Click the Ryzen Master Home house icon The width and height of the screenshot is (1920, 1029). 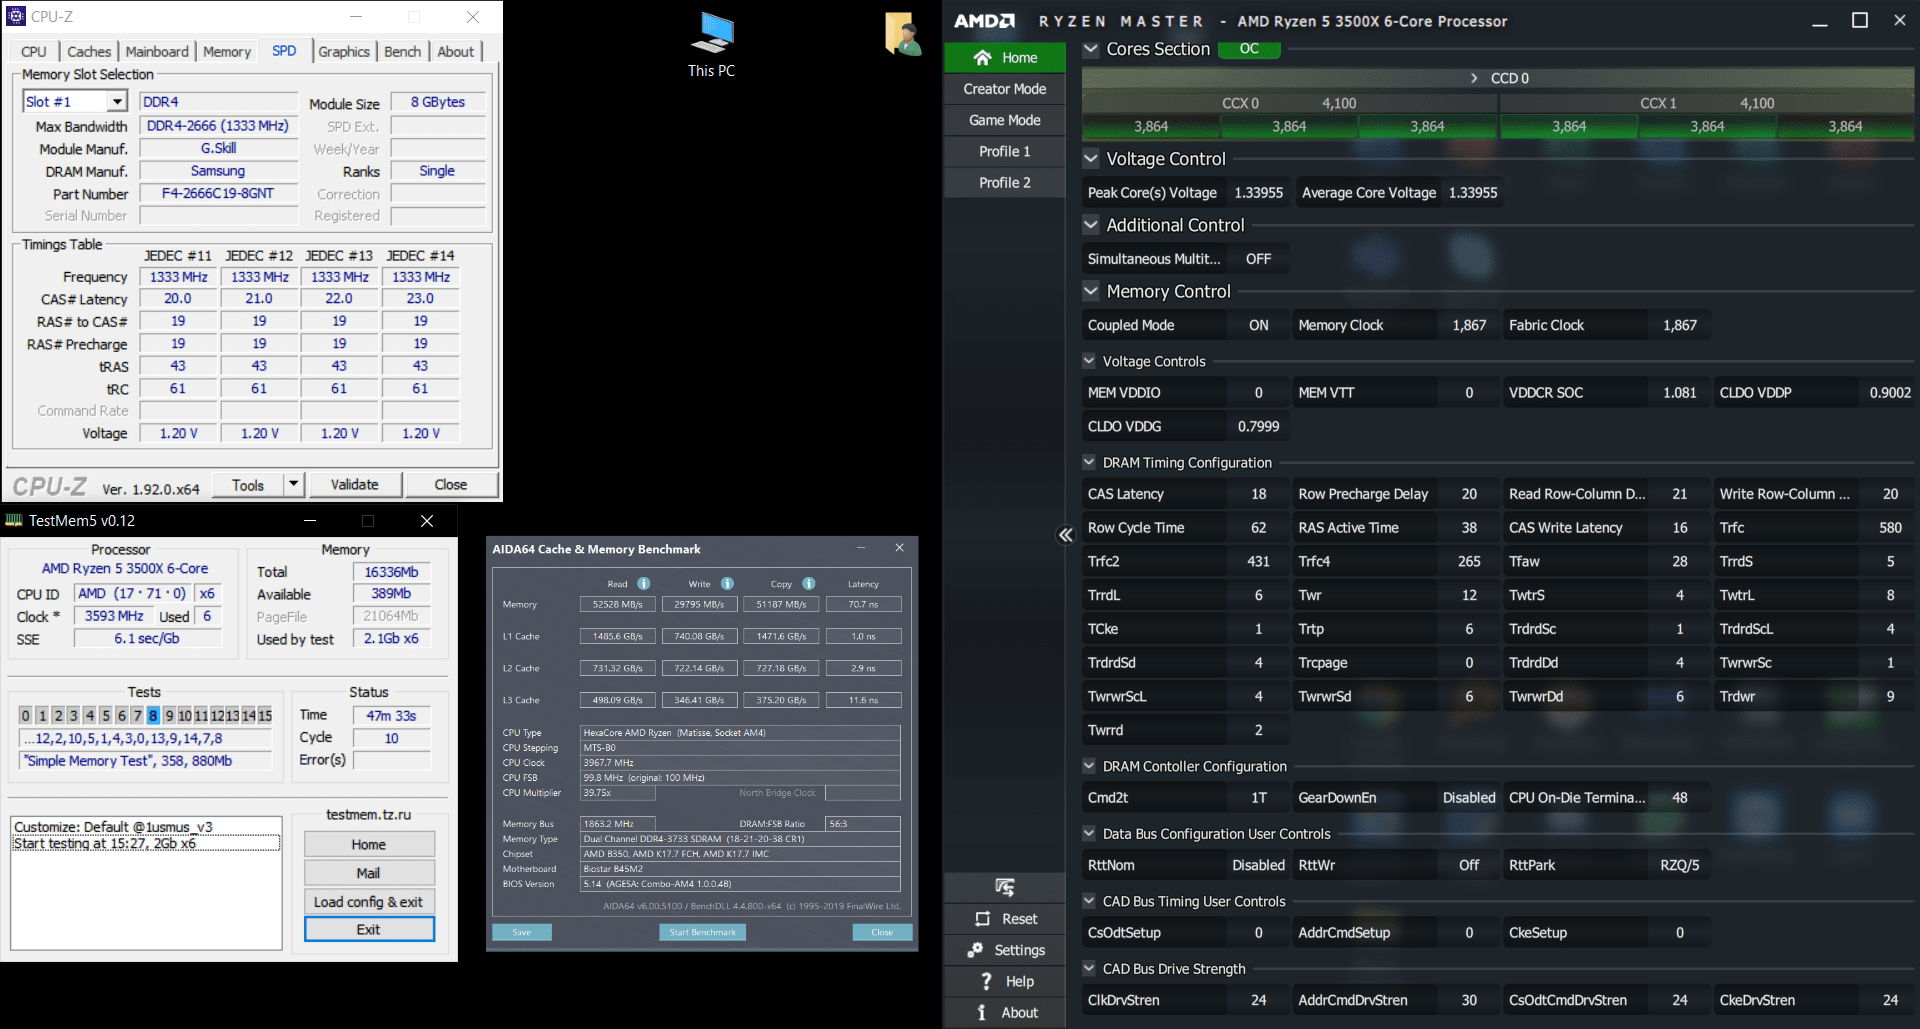tap(982, 58)
